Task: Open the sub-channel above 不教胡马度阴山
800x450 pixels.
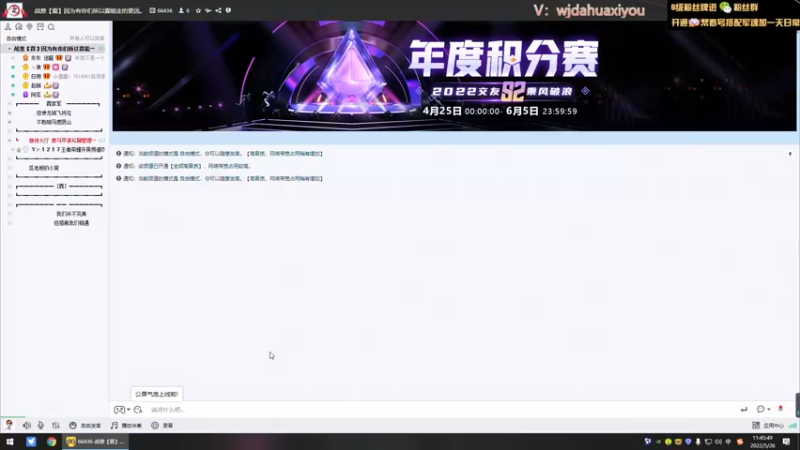Action: 54,113
